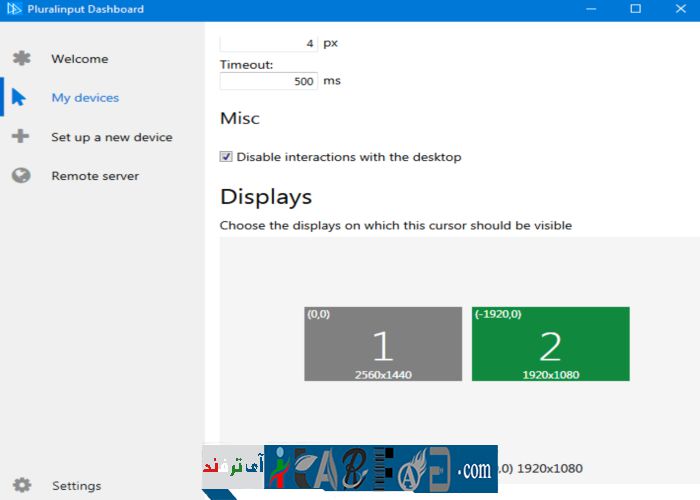Click the plus icon for new device
Viewport: 700px width, 500px height.
click(21, 137)
